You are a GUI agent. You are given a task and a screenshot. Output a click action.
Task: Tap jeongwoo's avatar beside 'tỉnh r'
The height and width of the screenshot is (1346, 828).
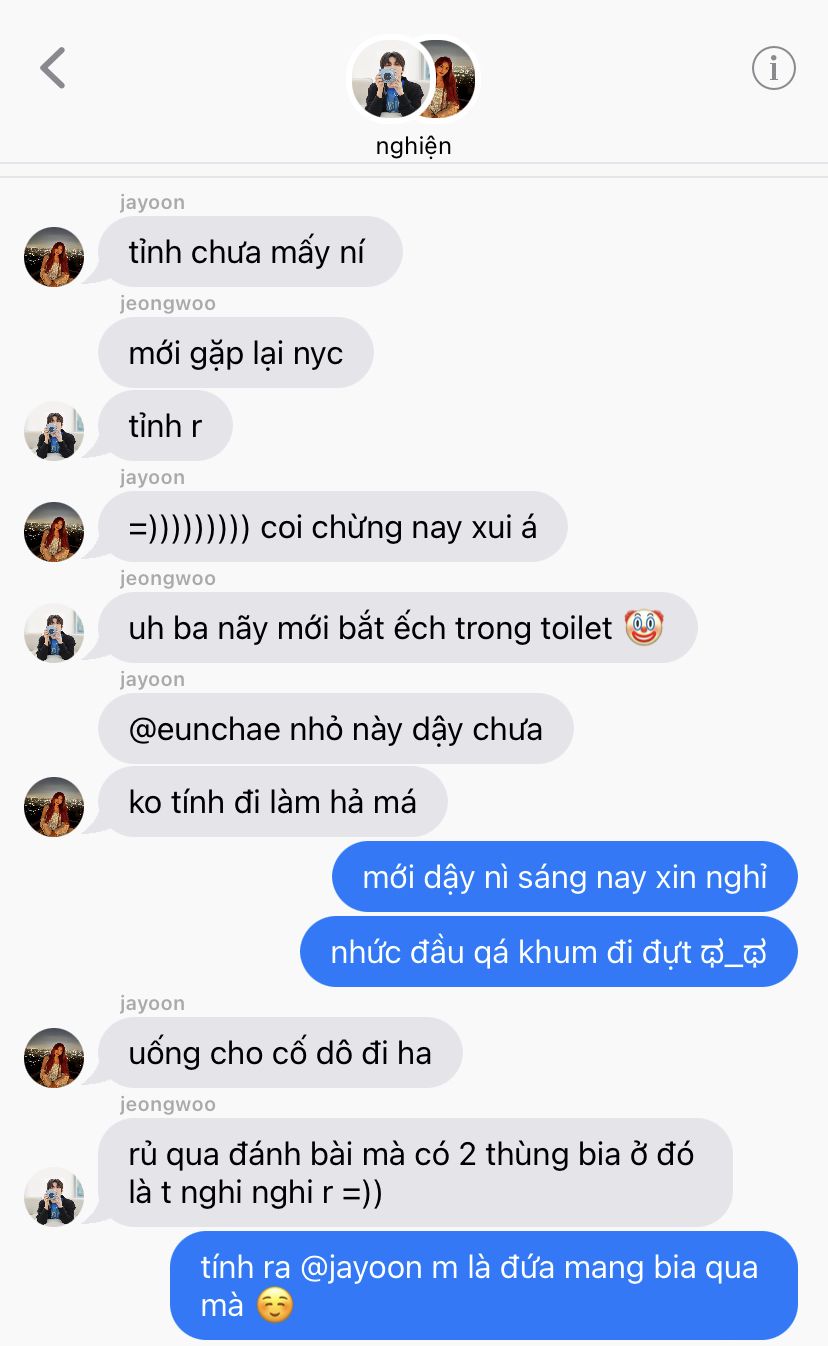click(54, 431)
